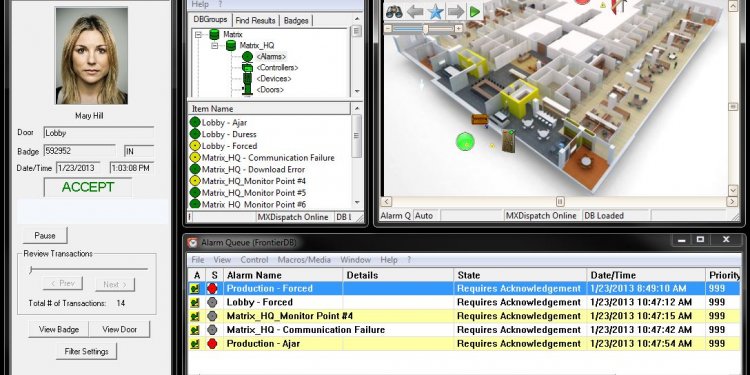Click the map zoom slider handle

425,29
